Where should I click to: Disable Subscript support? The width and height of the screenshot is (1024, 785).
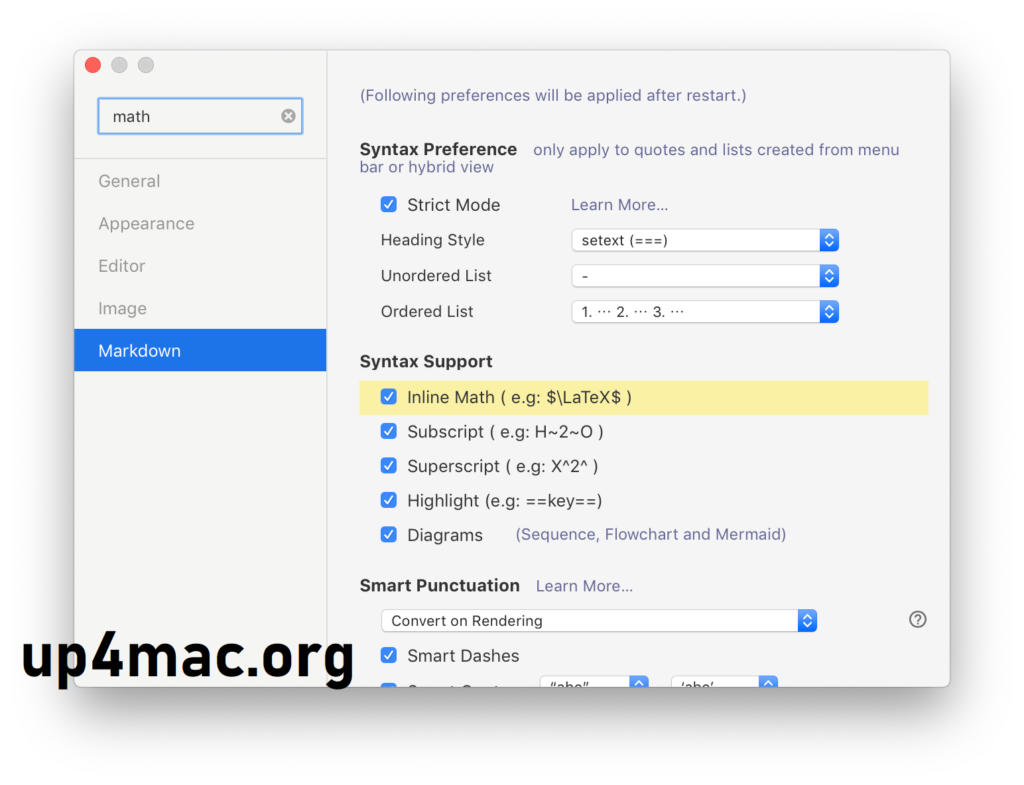[388, 431]
